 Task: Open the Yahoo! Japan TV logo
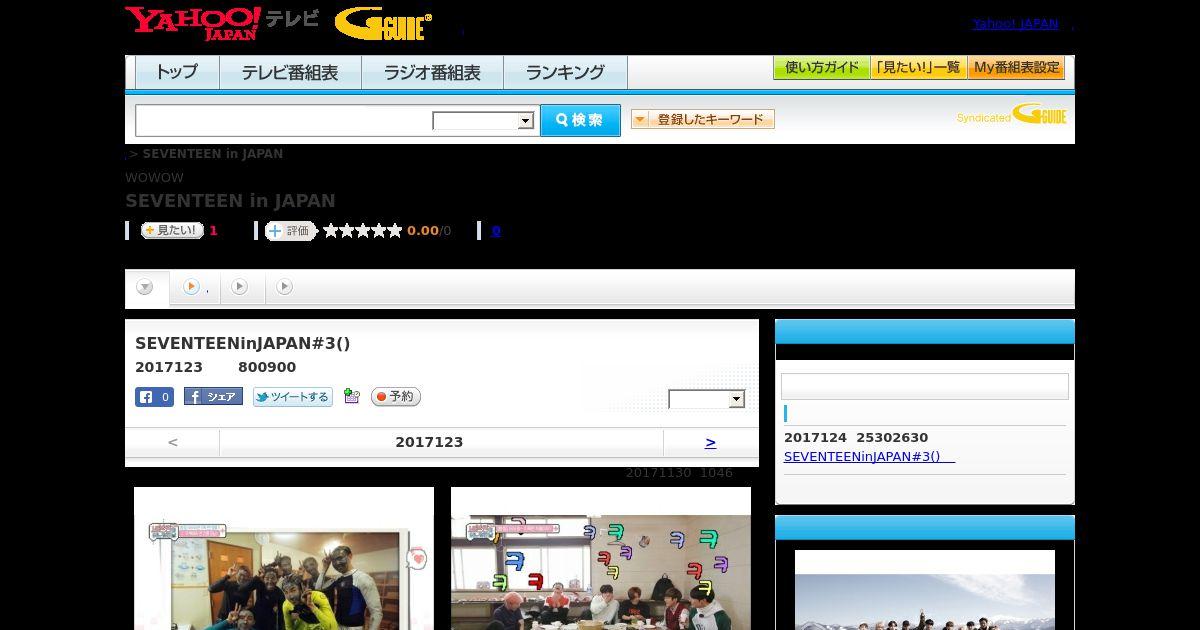[x=222, y=23]
